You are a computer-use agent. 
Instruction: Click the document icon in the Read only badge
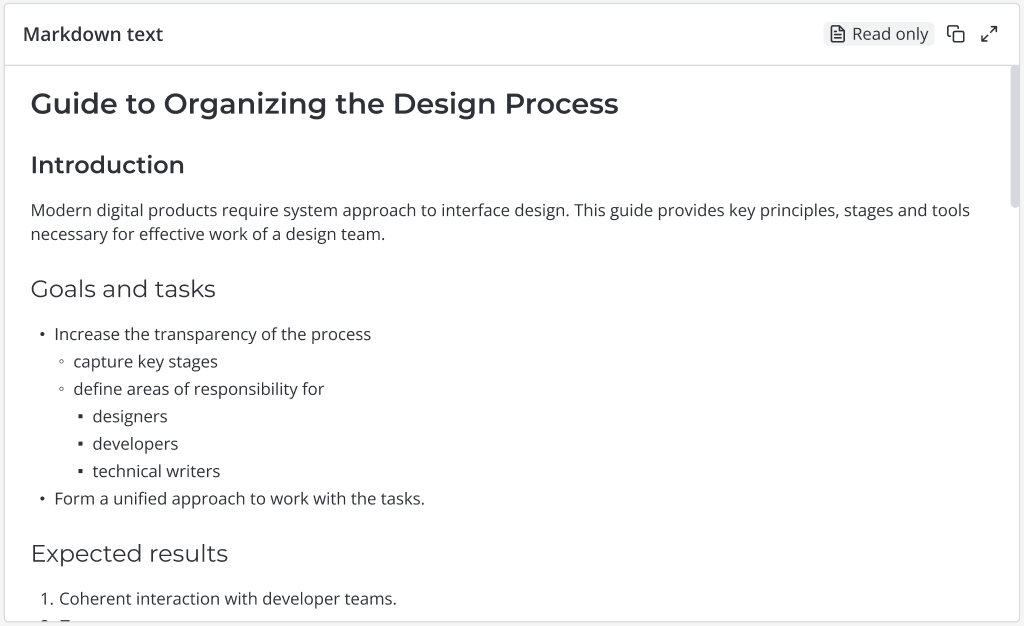[x=838, y=34]
